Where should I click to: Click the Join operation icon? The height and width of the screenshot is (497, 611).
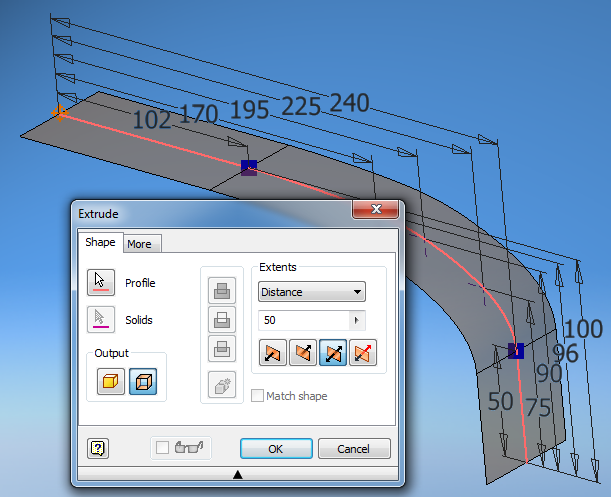click(x=222, y=290)
